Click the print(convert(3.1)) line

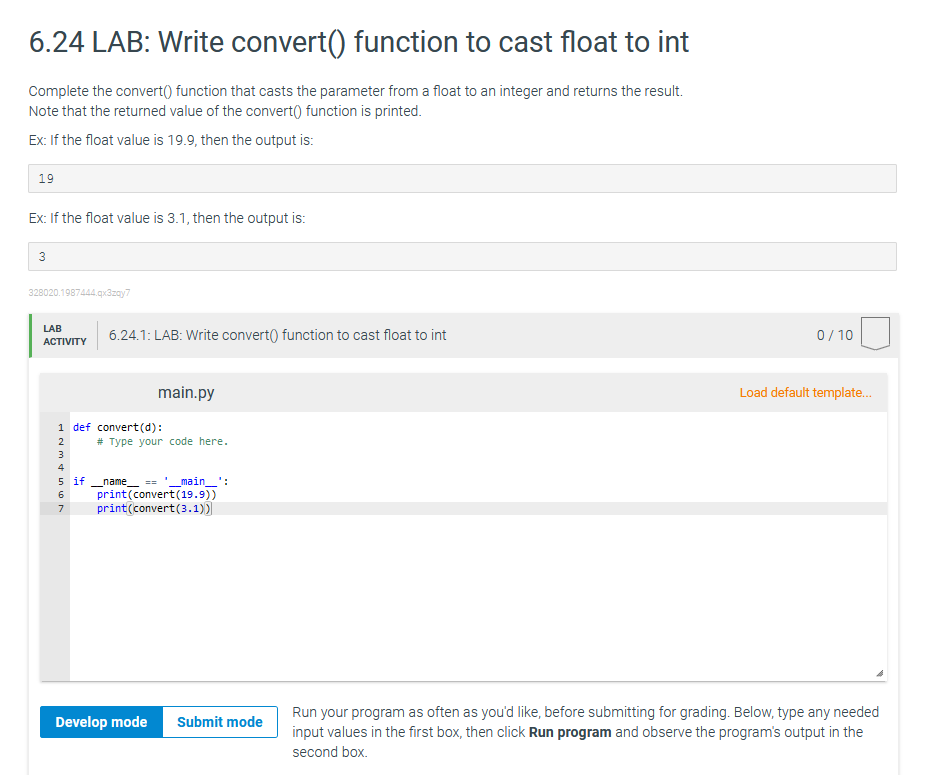[x=152, y=508]
